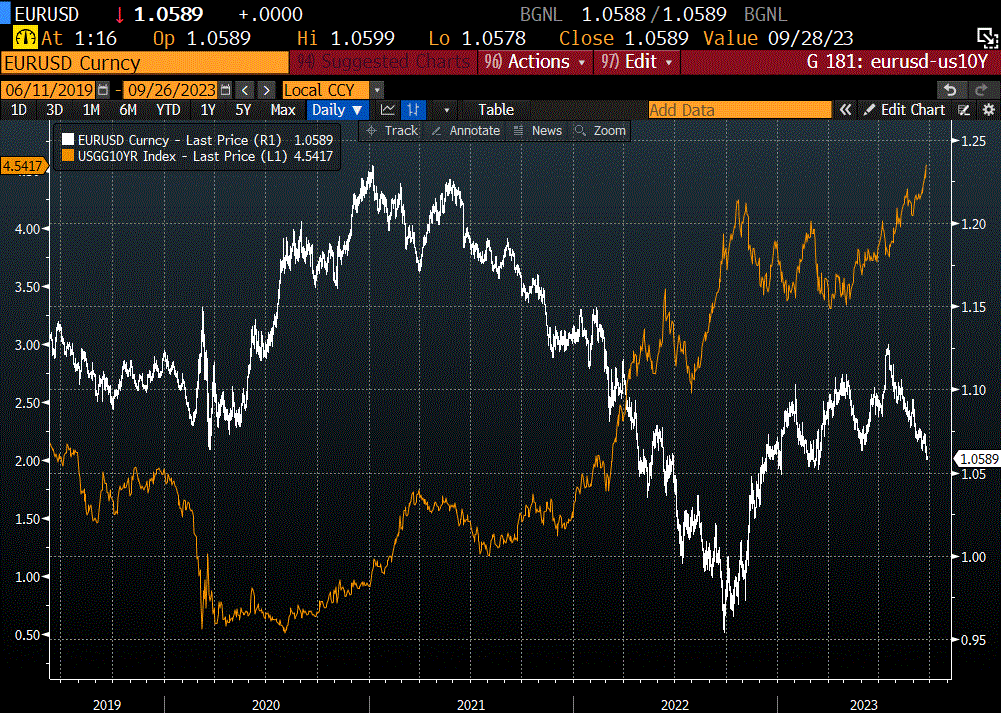The image size is (1001, 713).
Task: Open chart settings via the gear icon
Action: click(989, 110)
